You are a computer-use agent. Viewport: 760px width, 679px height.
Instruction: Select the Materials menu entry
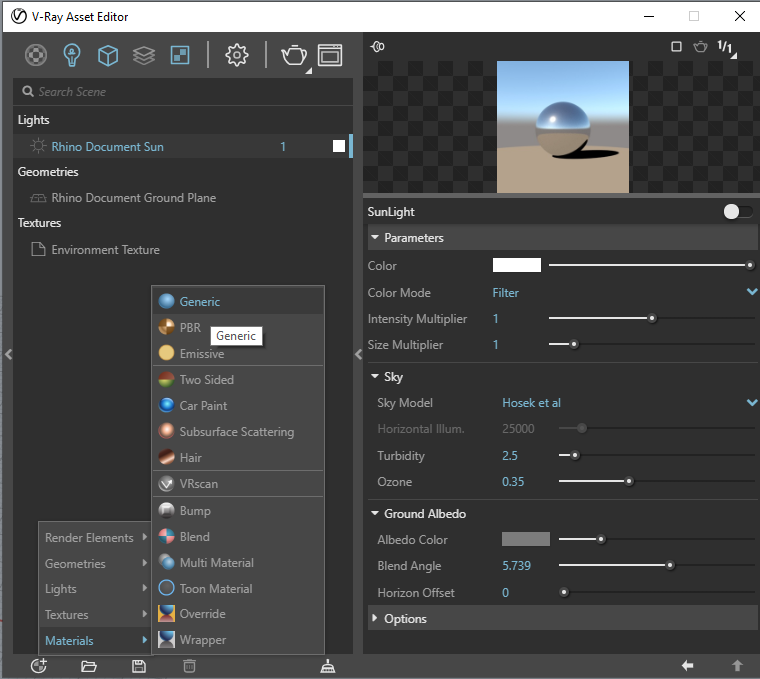(95, 640)
